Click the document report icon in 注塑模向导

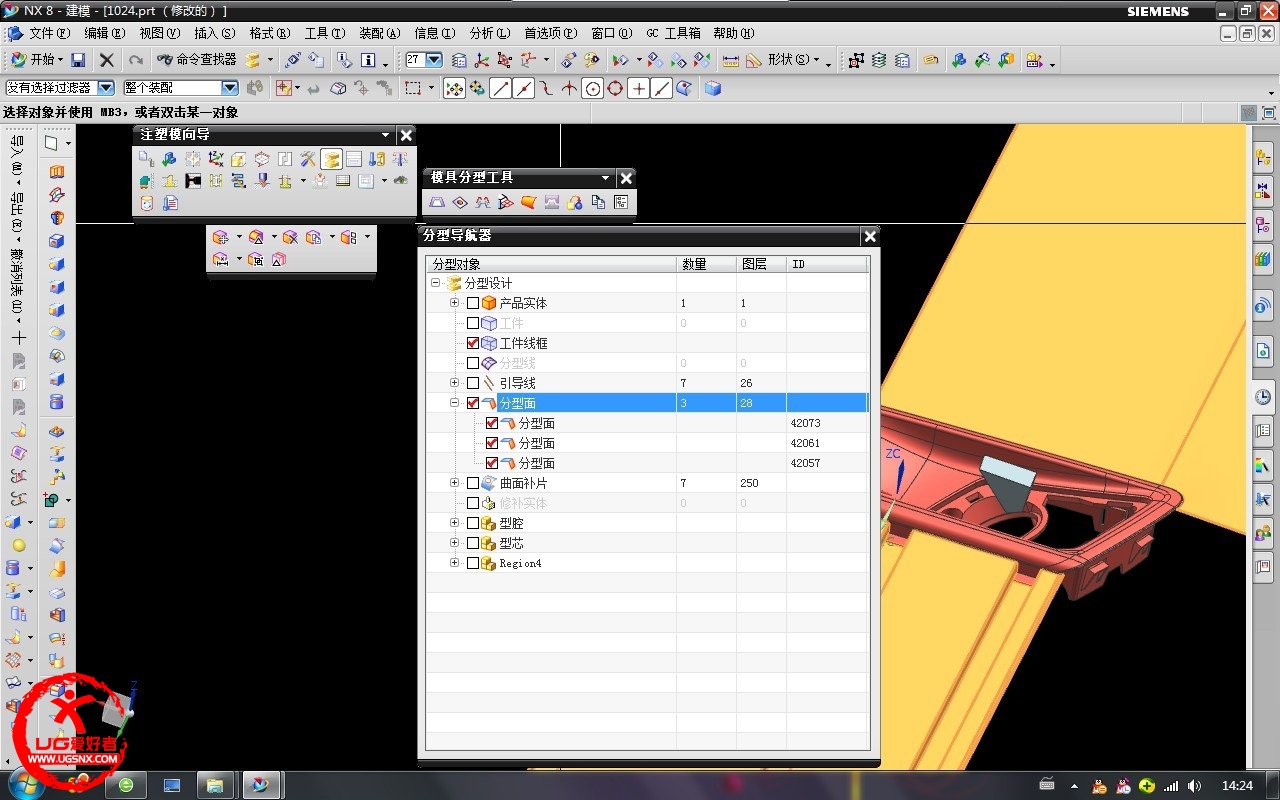tap(170, 203)
